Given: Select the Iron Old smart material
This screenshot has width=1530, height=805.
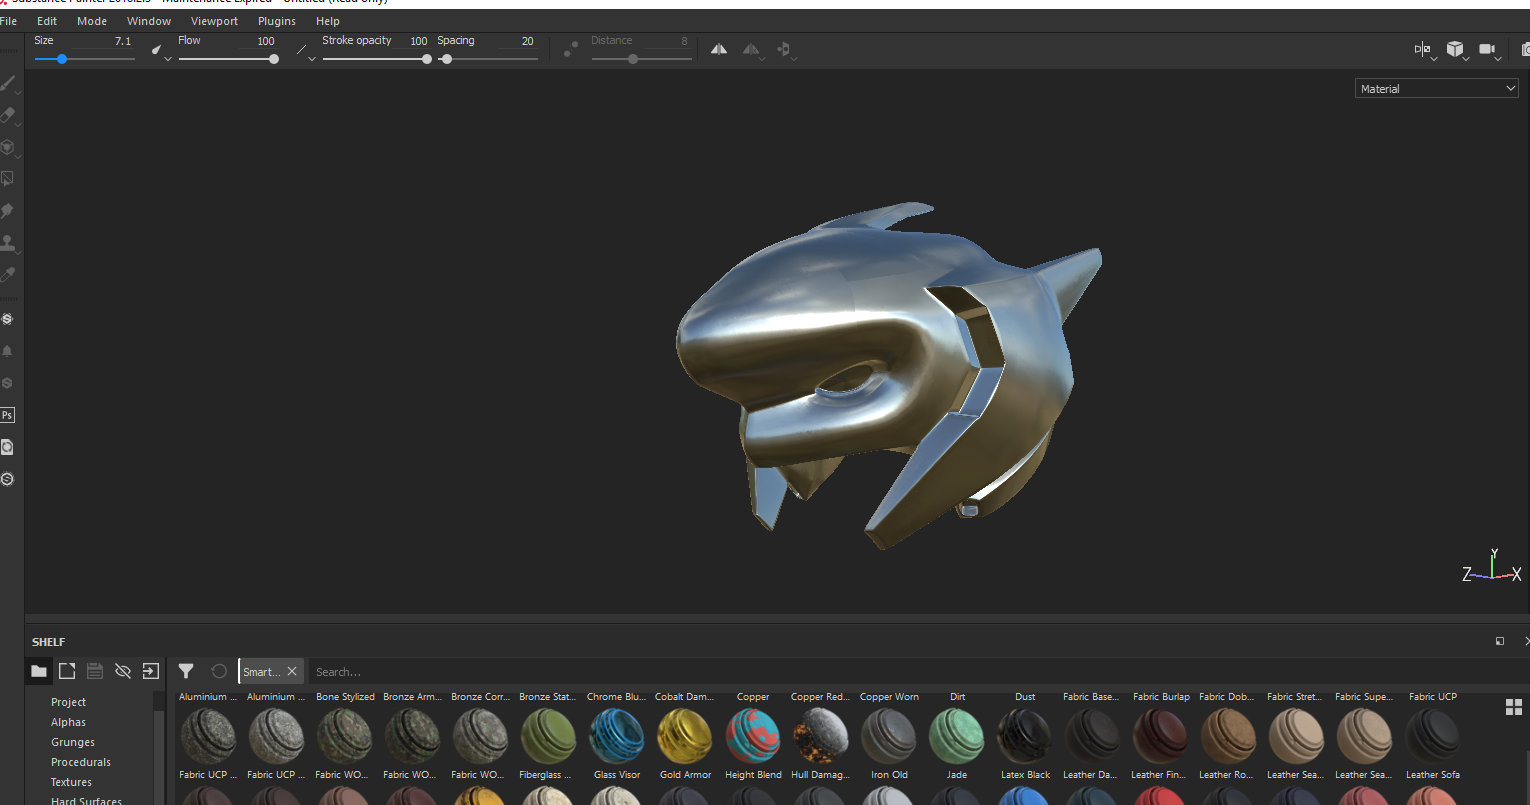Looking at the screenshot, I should click(889, 743).
